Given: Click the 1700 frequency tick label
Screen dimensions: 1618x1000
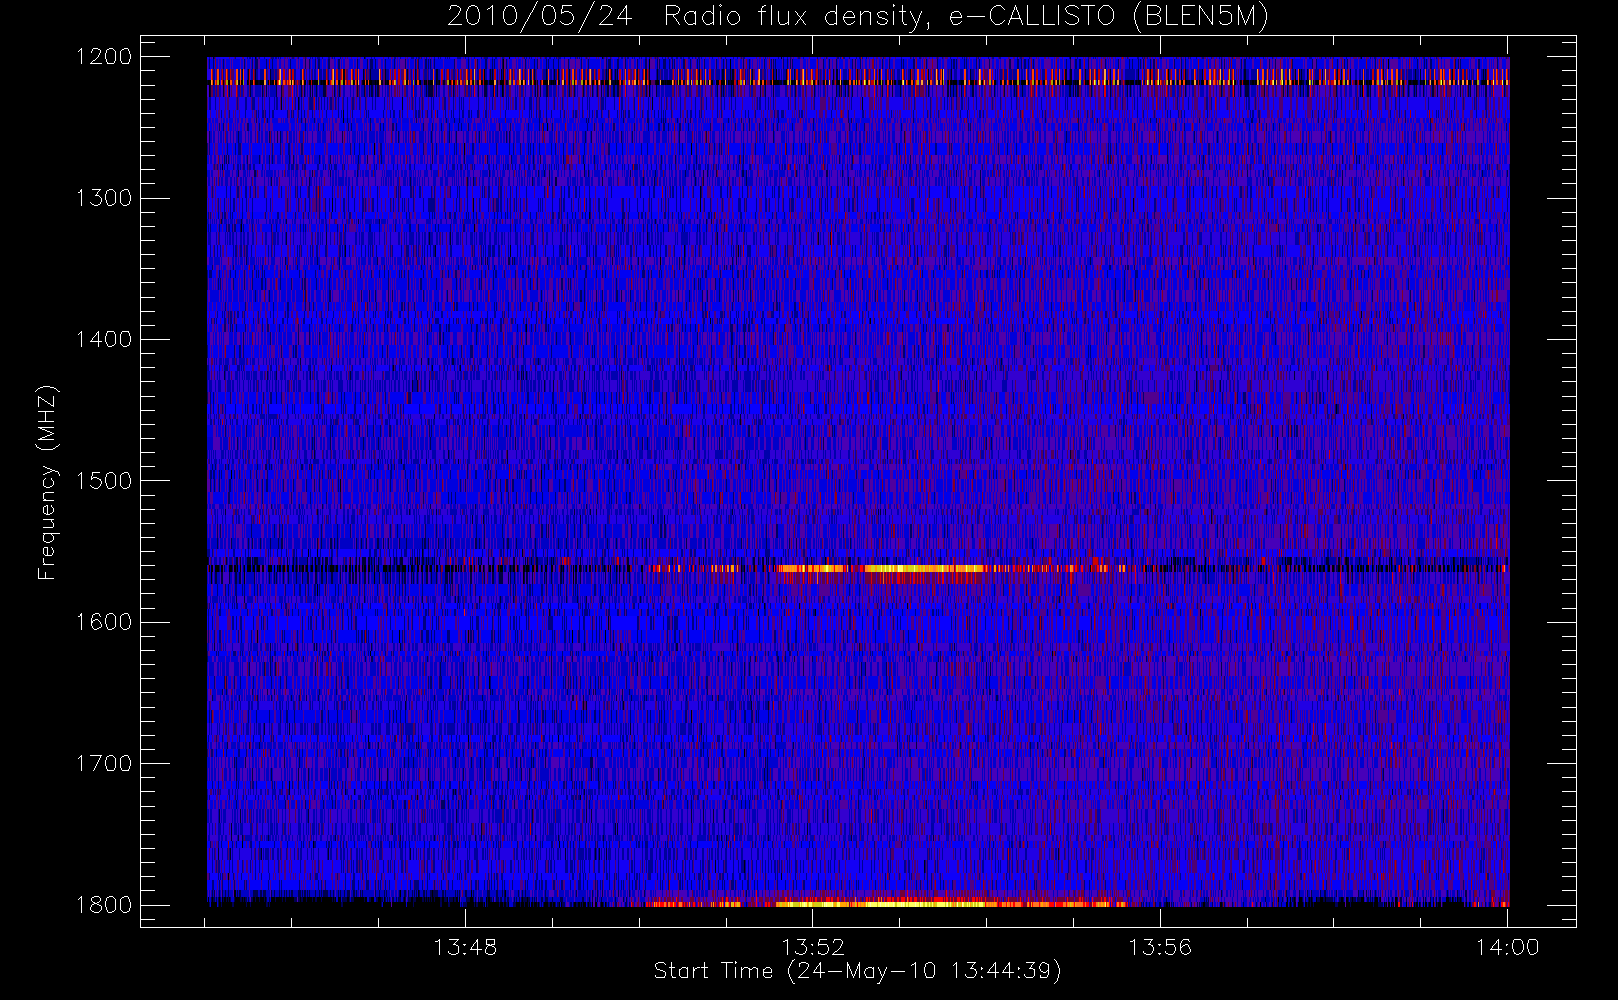Looking at the screenshot, I should (105, 763).
